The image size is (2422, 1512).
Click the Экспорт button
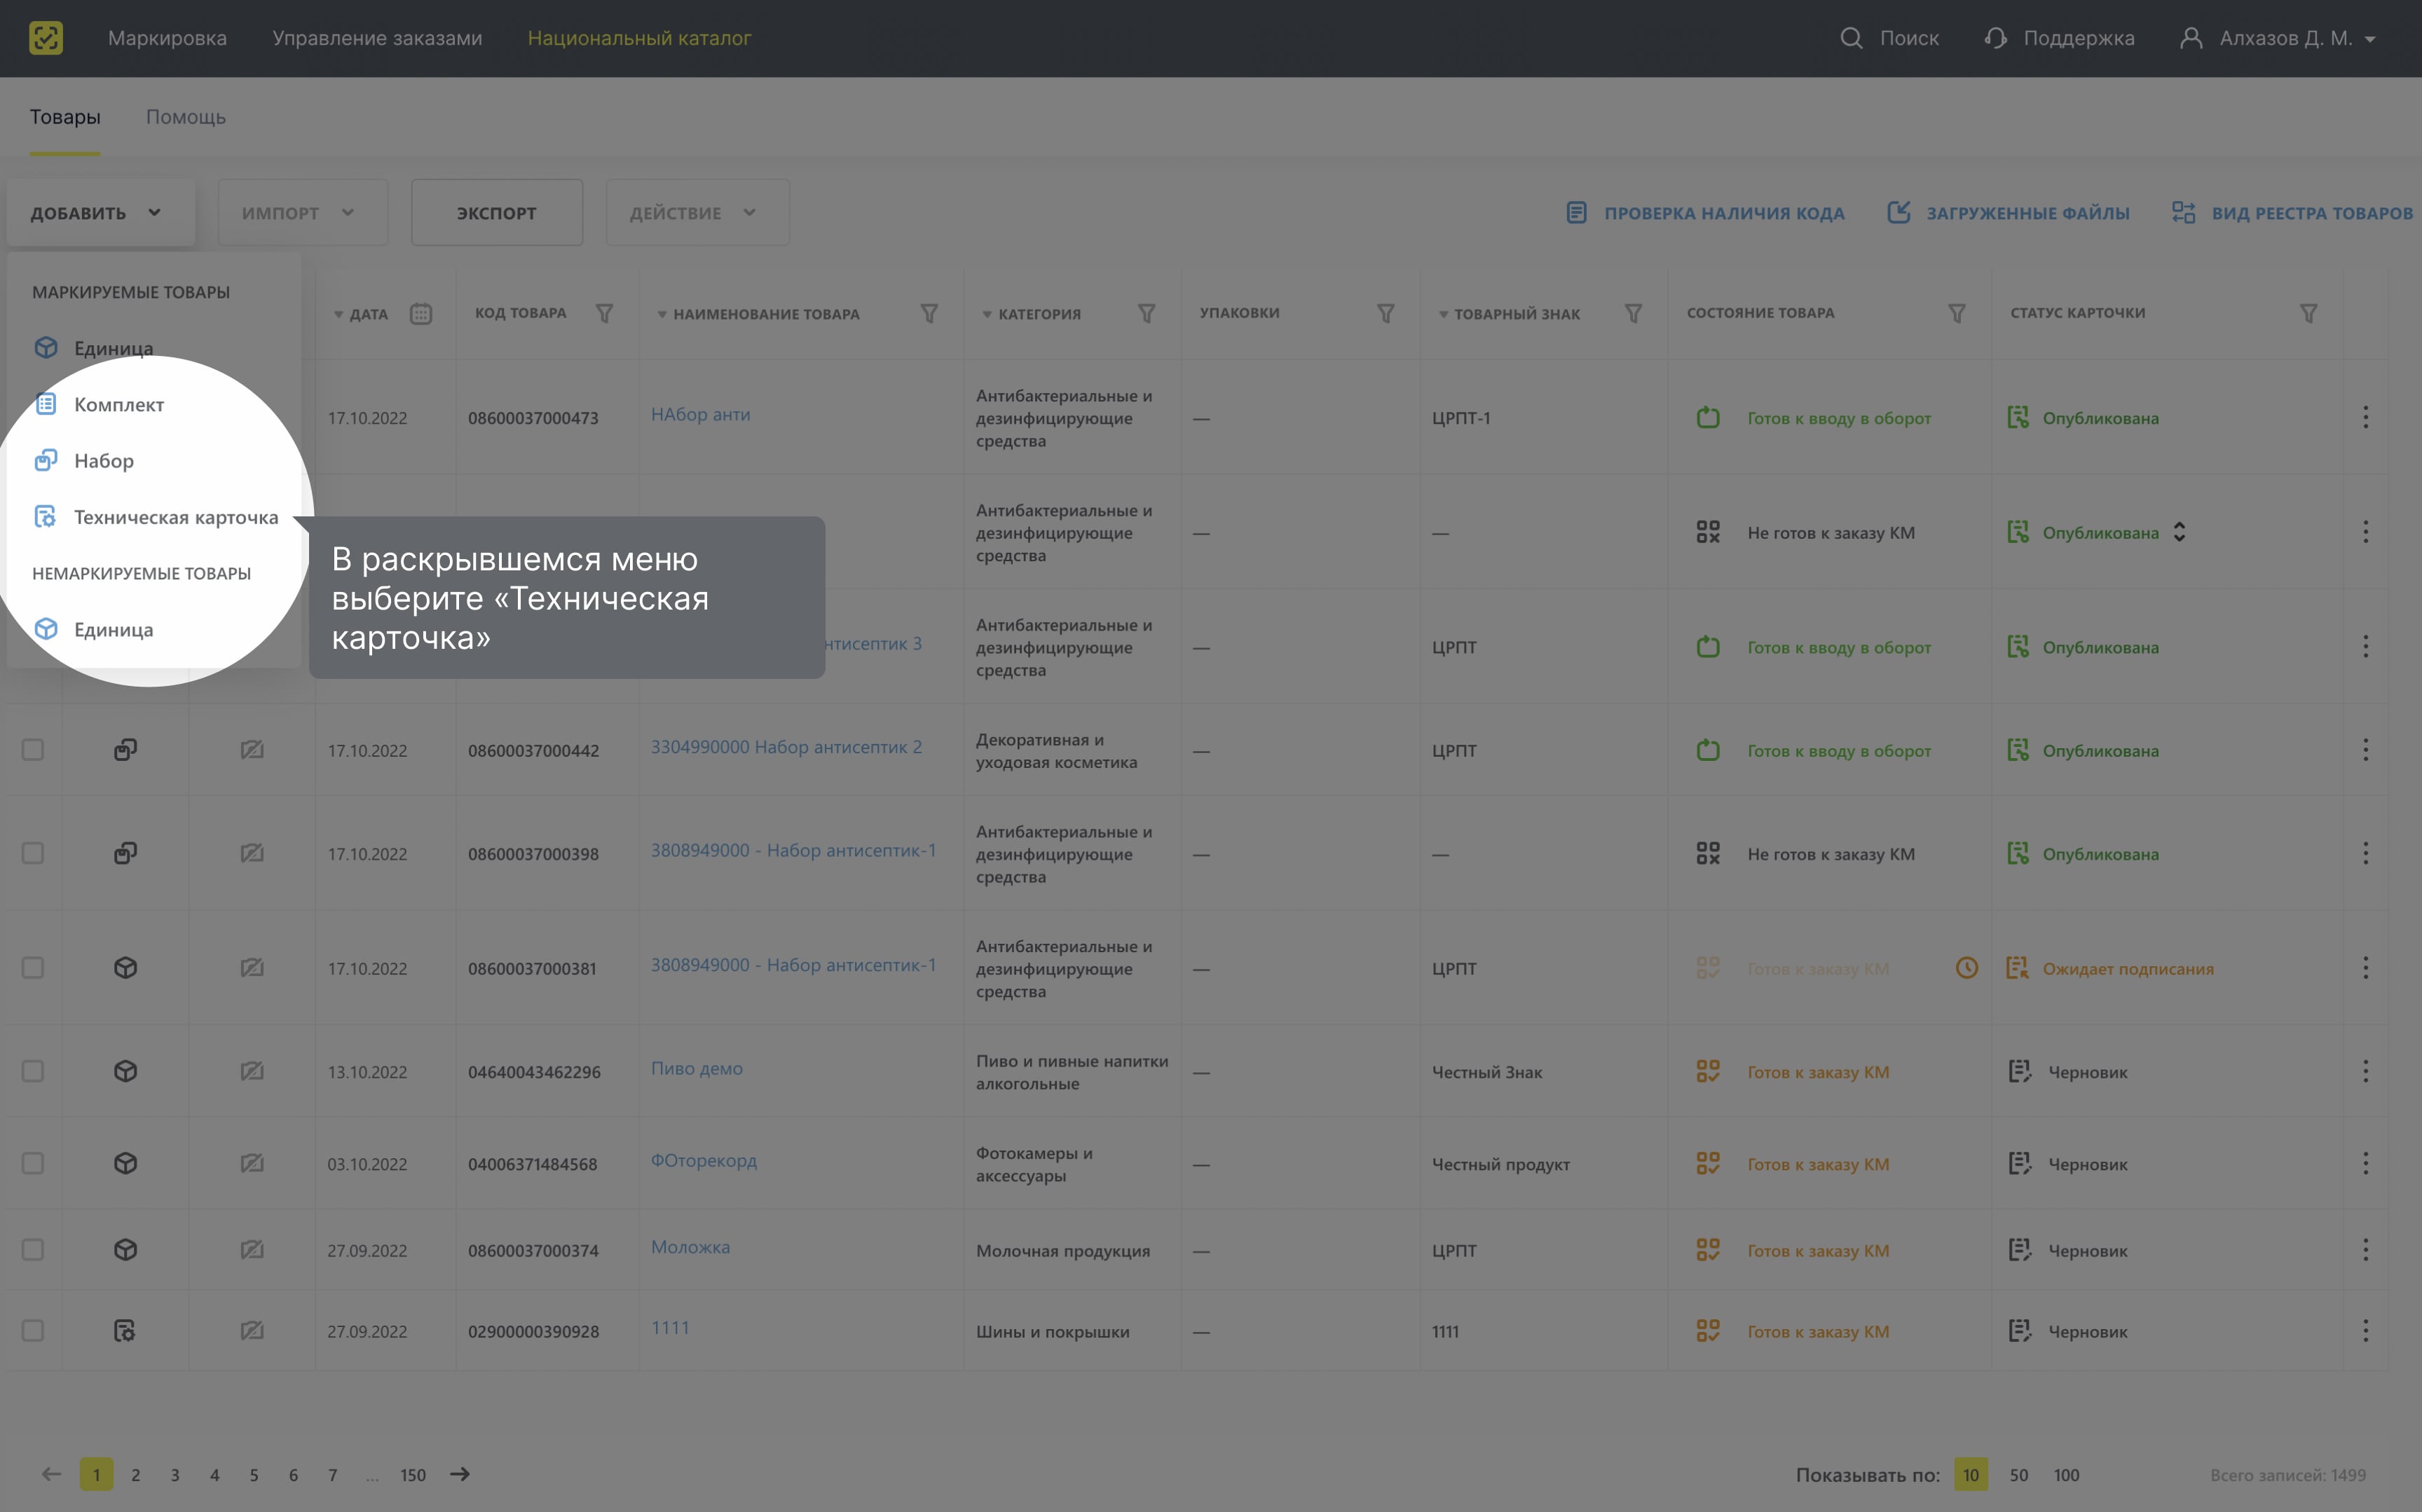[x=497, y=212]
